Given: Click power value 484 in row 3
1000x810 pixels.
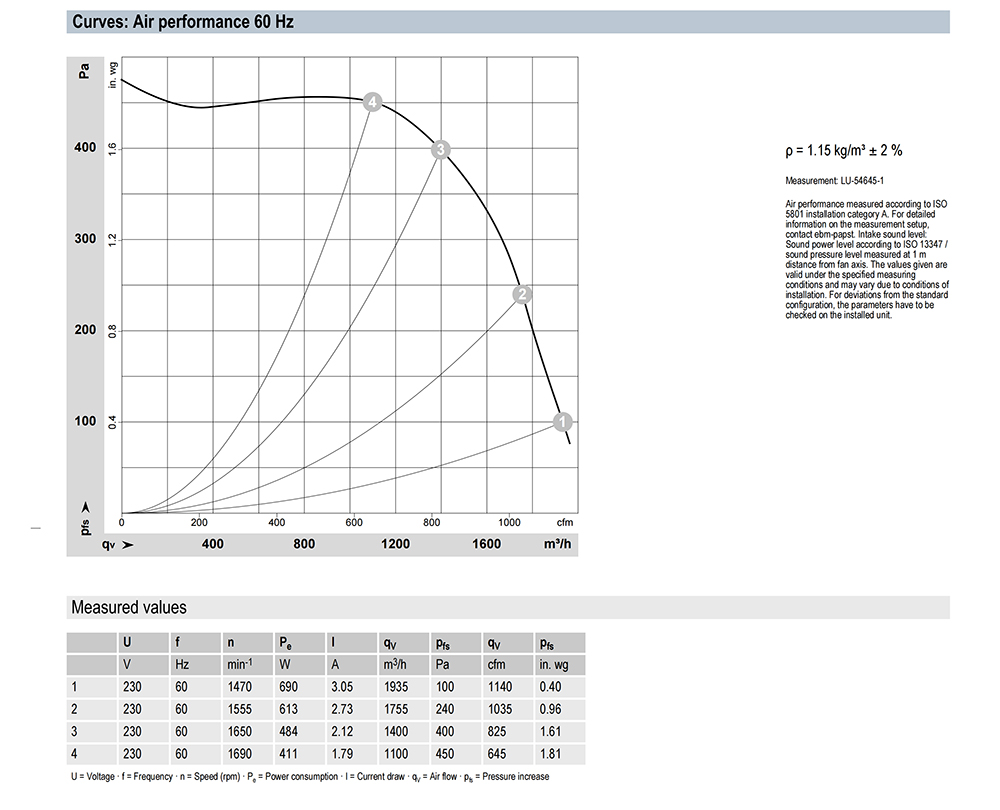Looking at the screenshot, I should [288, 732].
